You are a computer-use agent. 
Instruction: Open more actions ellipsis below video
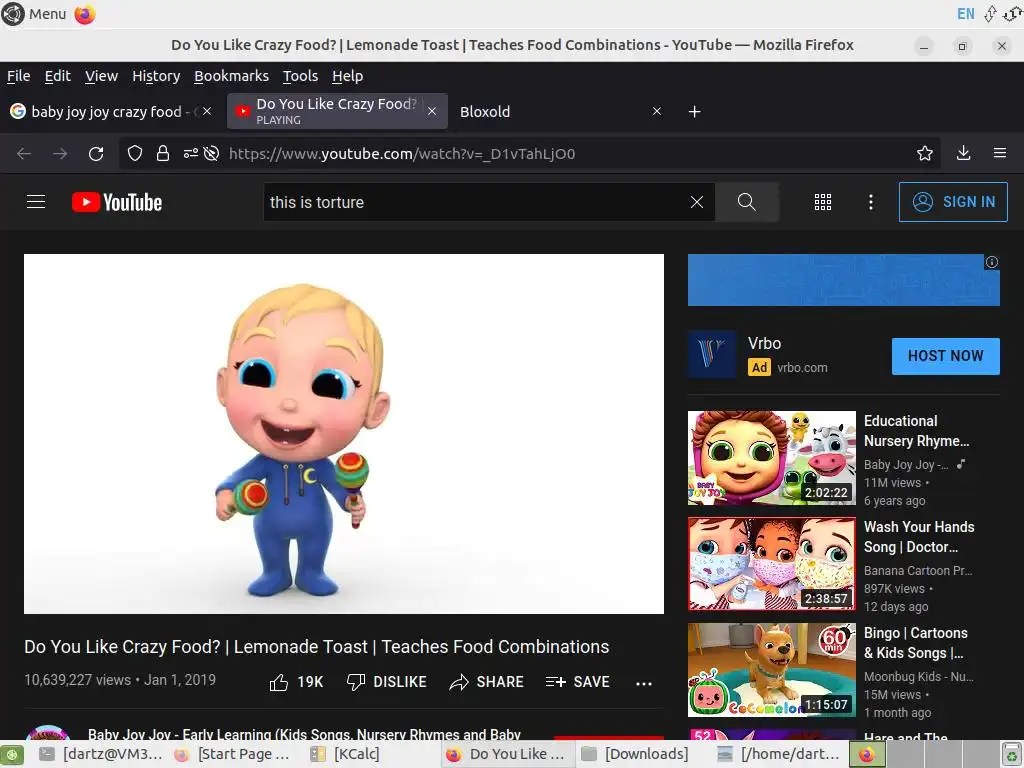coord(644,684)
